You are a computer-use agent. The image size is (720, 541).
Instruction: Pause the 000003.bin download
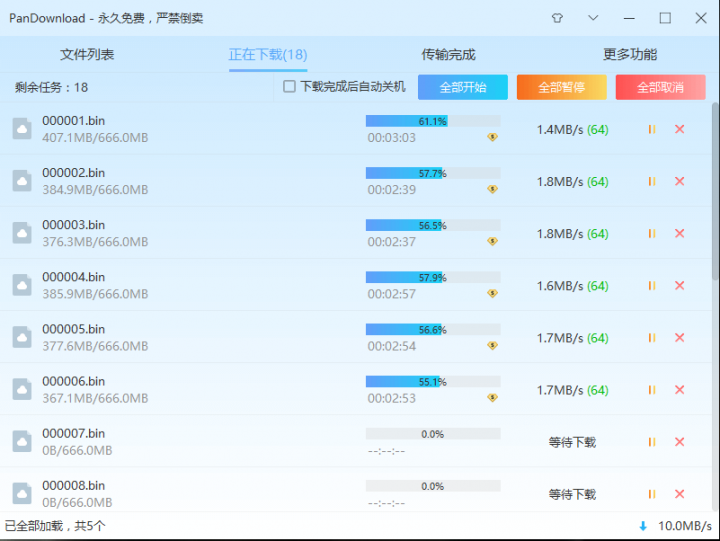pyautogui.click(x=652, y=234)
